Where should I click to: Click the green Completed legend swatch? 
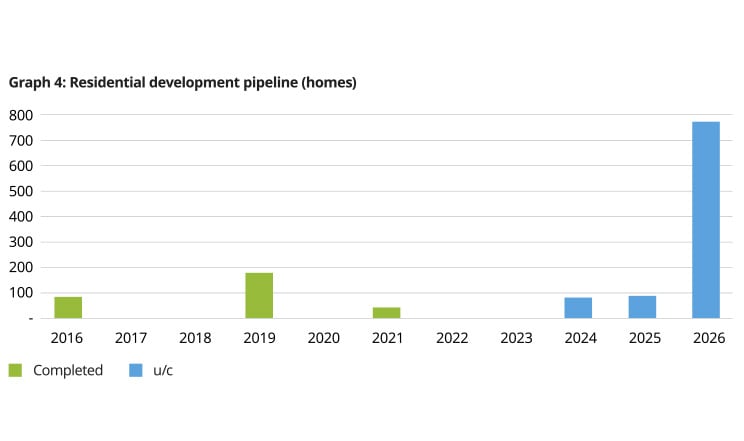16,371
